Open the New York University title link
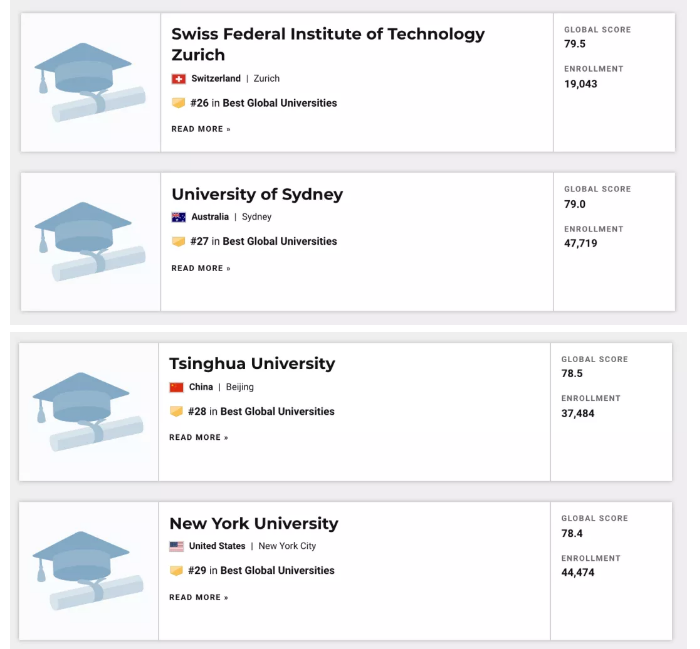This screenshot has height=649, width=700. click(x=254, y=524)
